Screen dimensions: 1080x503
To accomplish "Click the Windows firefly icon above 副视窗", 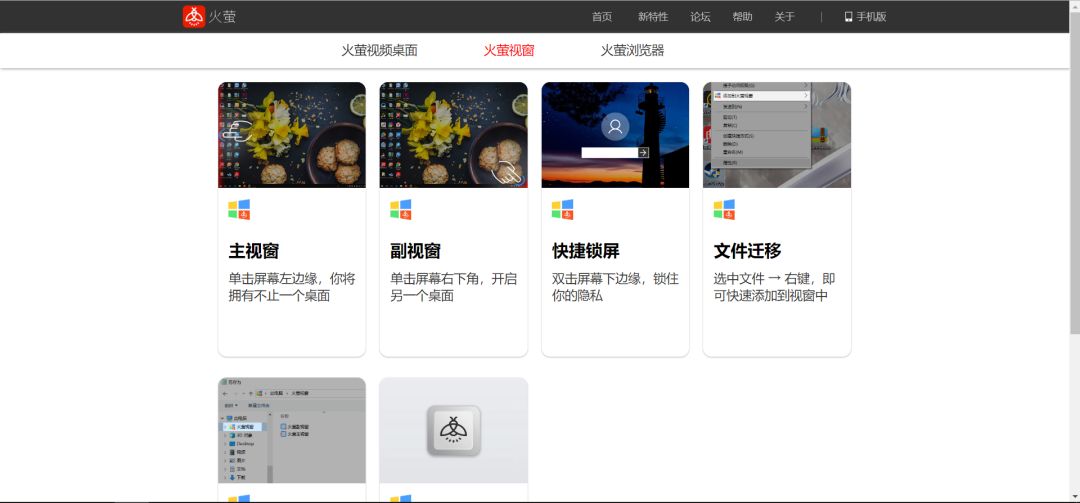I will (x=401, y=209).
